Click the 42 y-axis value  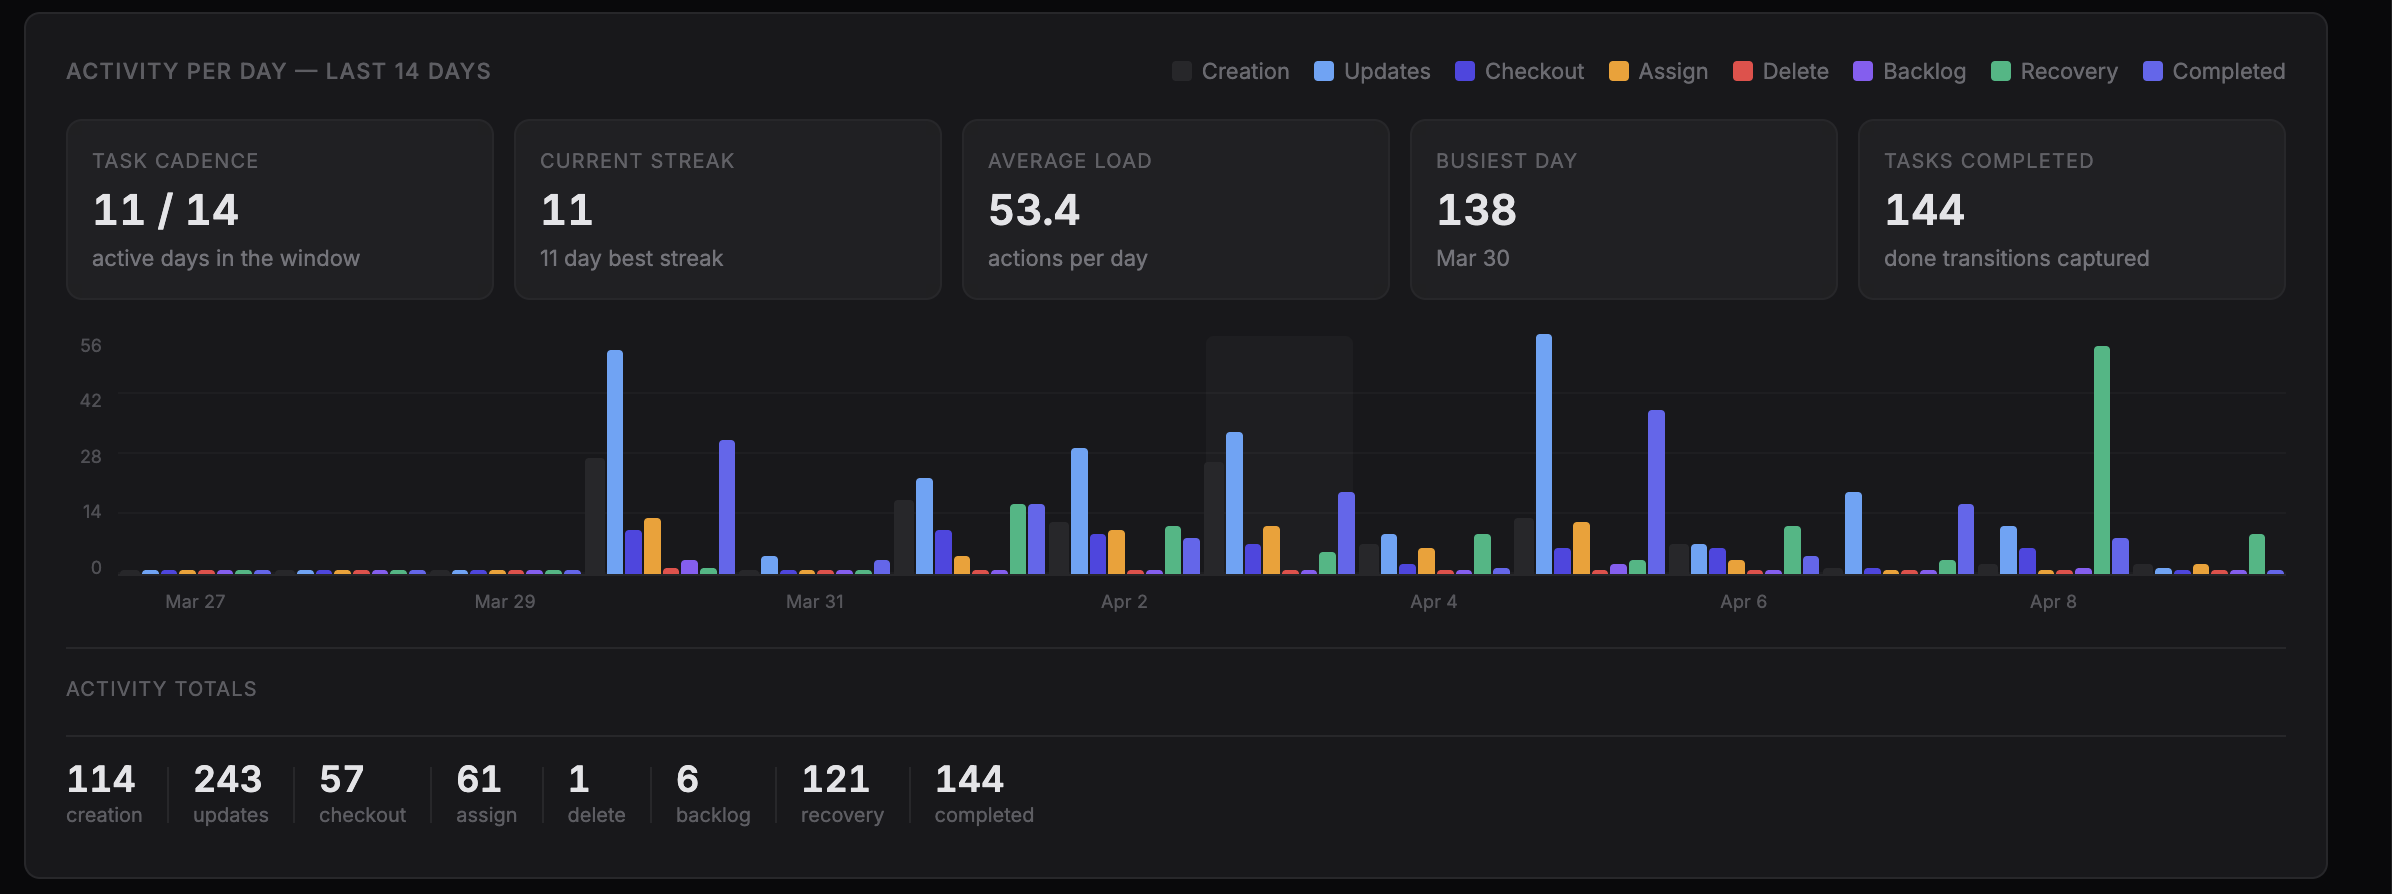click(x=91, y=400)
